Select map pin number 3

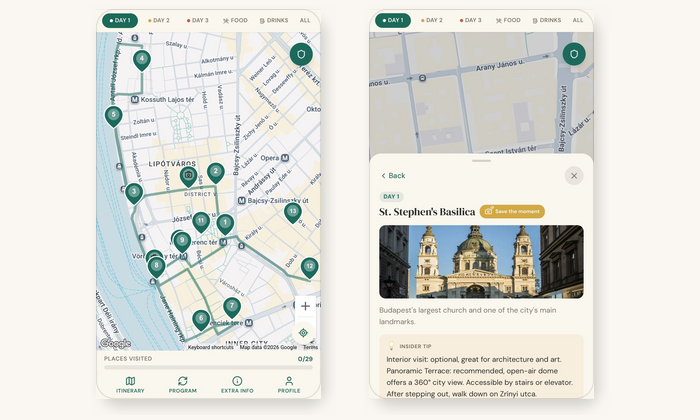(134, 193)
